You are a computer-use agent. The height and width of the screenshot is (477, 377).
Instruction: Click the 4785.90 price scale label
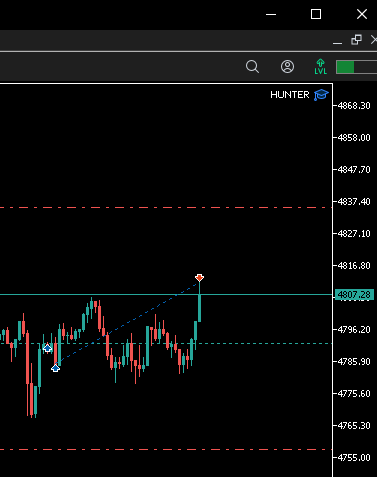coord(354,362)
